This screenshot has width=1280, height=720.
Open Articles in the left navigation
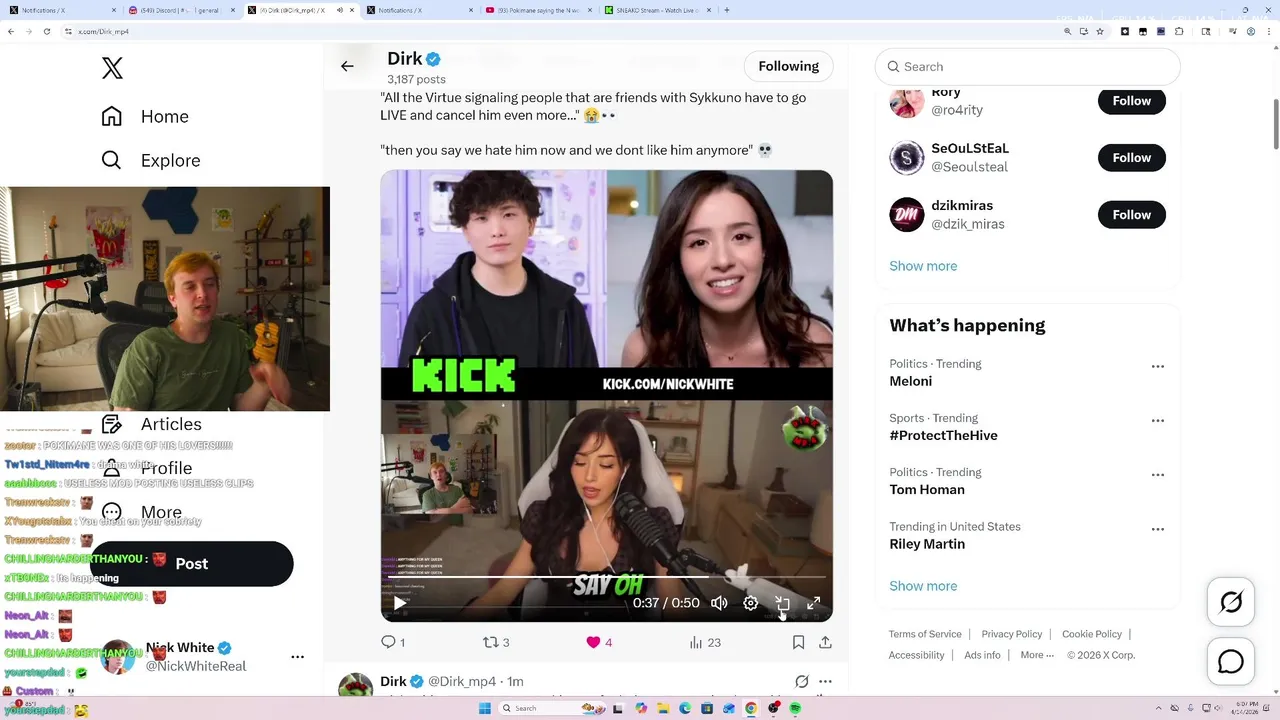tap(152, 424)
